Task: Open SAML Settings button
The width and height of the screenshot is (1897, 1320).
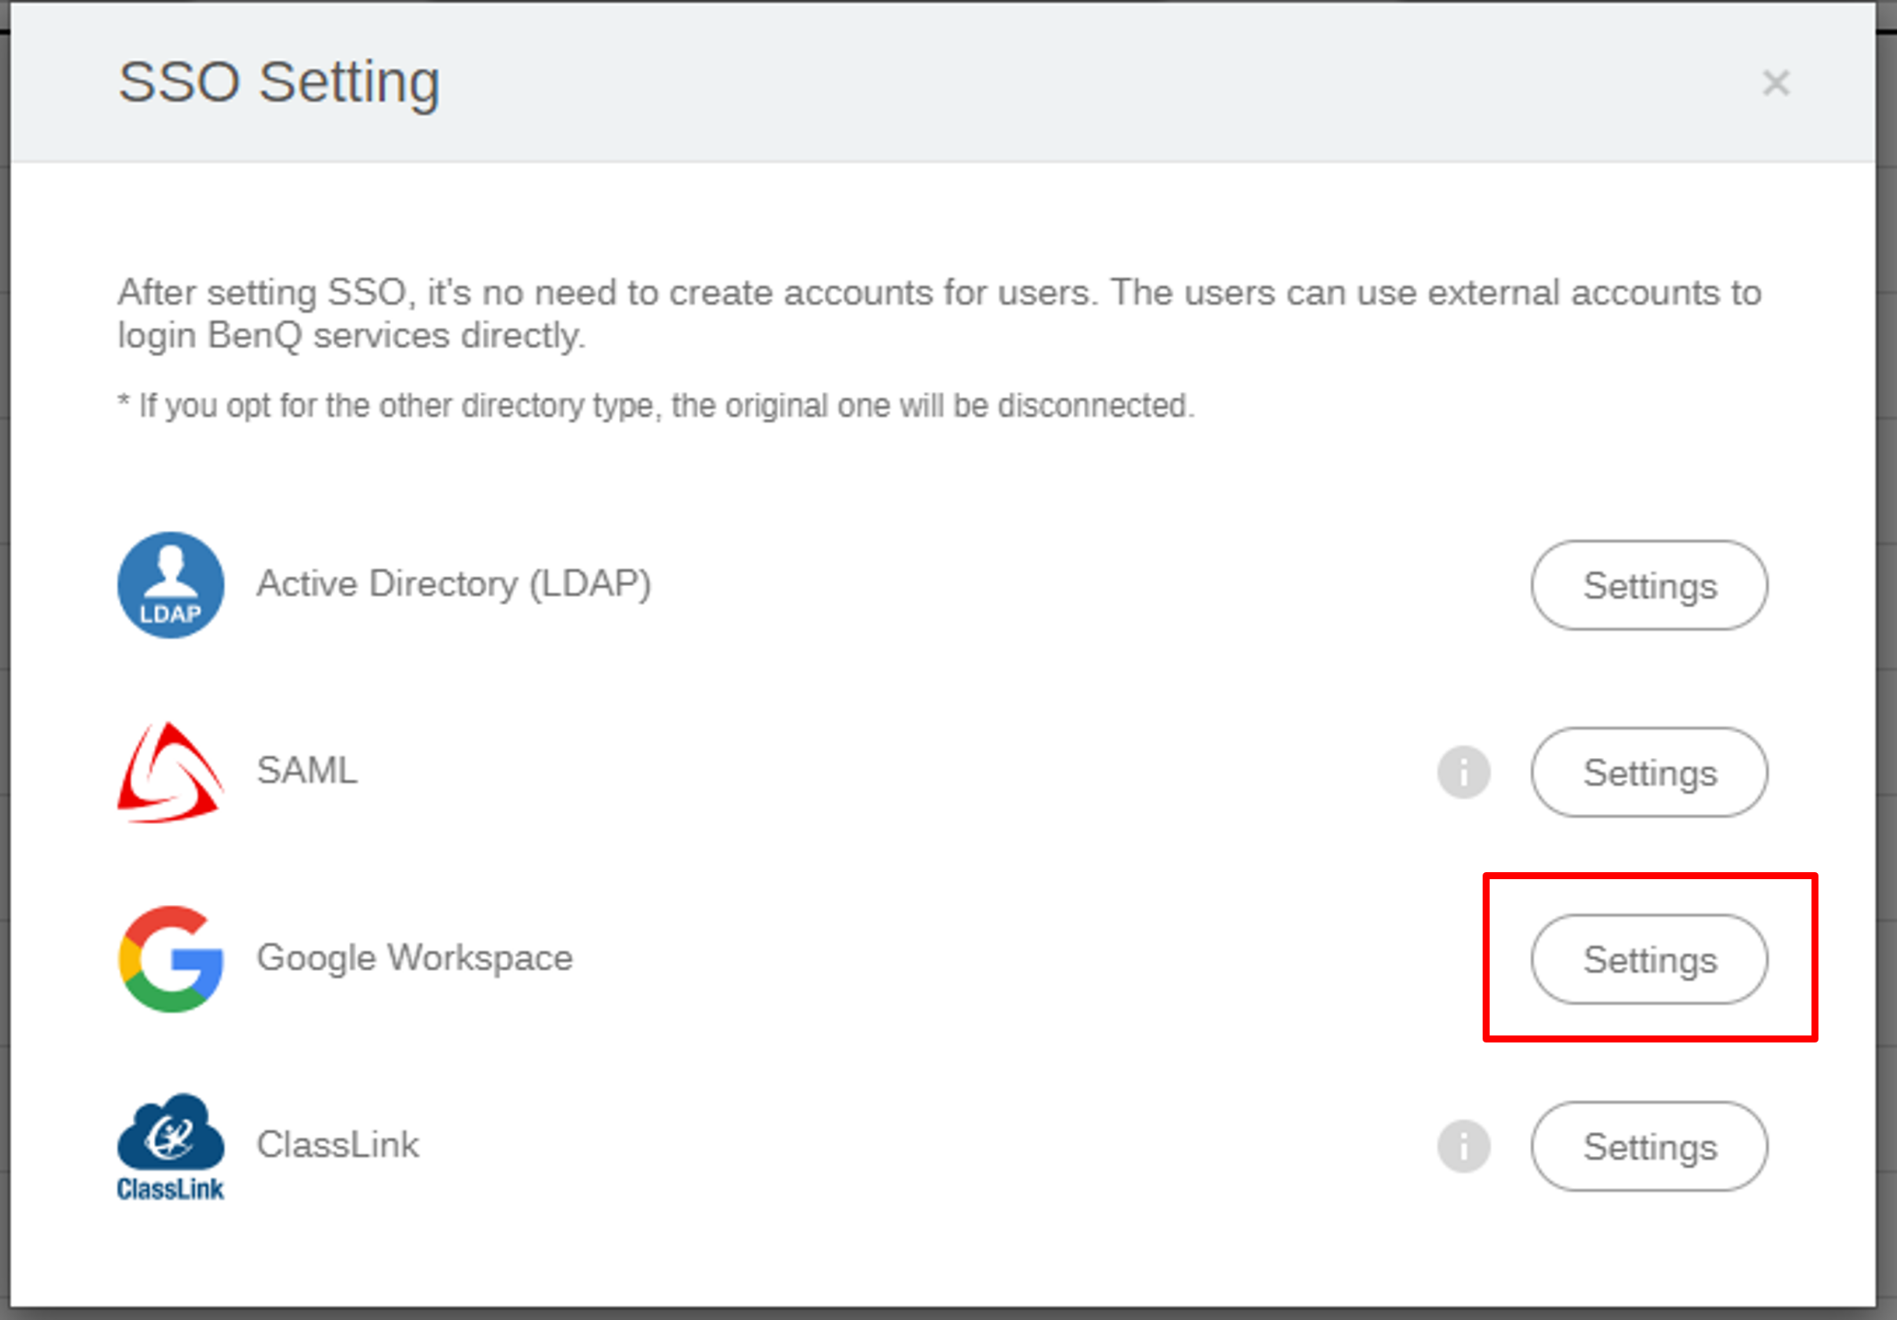Action: pyautogui.click(x=1649, y=772)
